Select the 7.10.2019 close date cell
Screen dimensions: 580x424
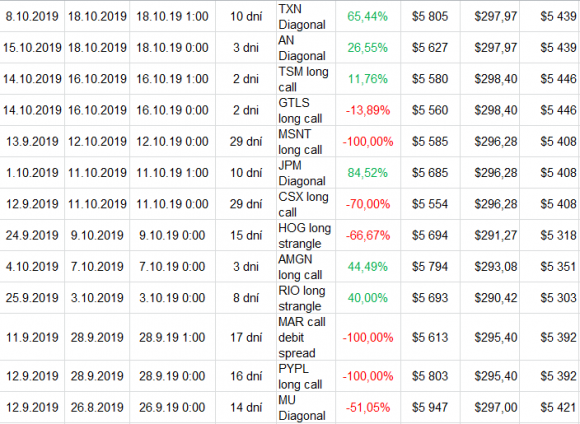tap(97, 266)
